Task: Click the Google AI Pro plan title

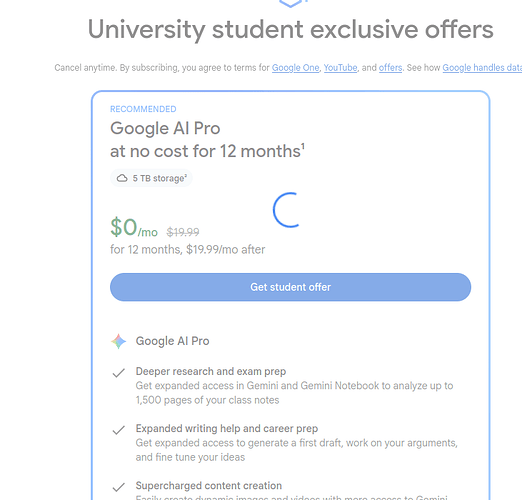Action: tap(165, 128)
